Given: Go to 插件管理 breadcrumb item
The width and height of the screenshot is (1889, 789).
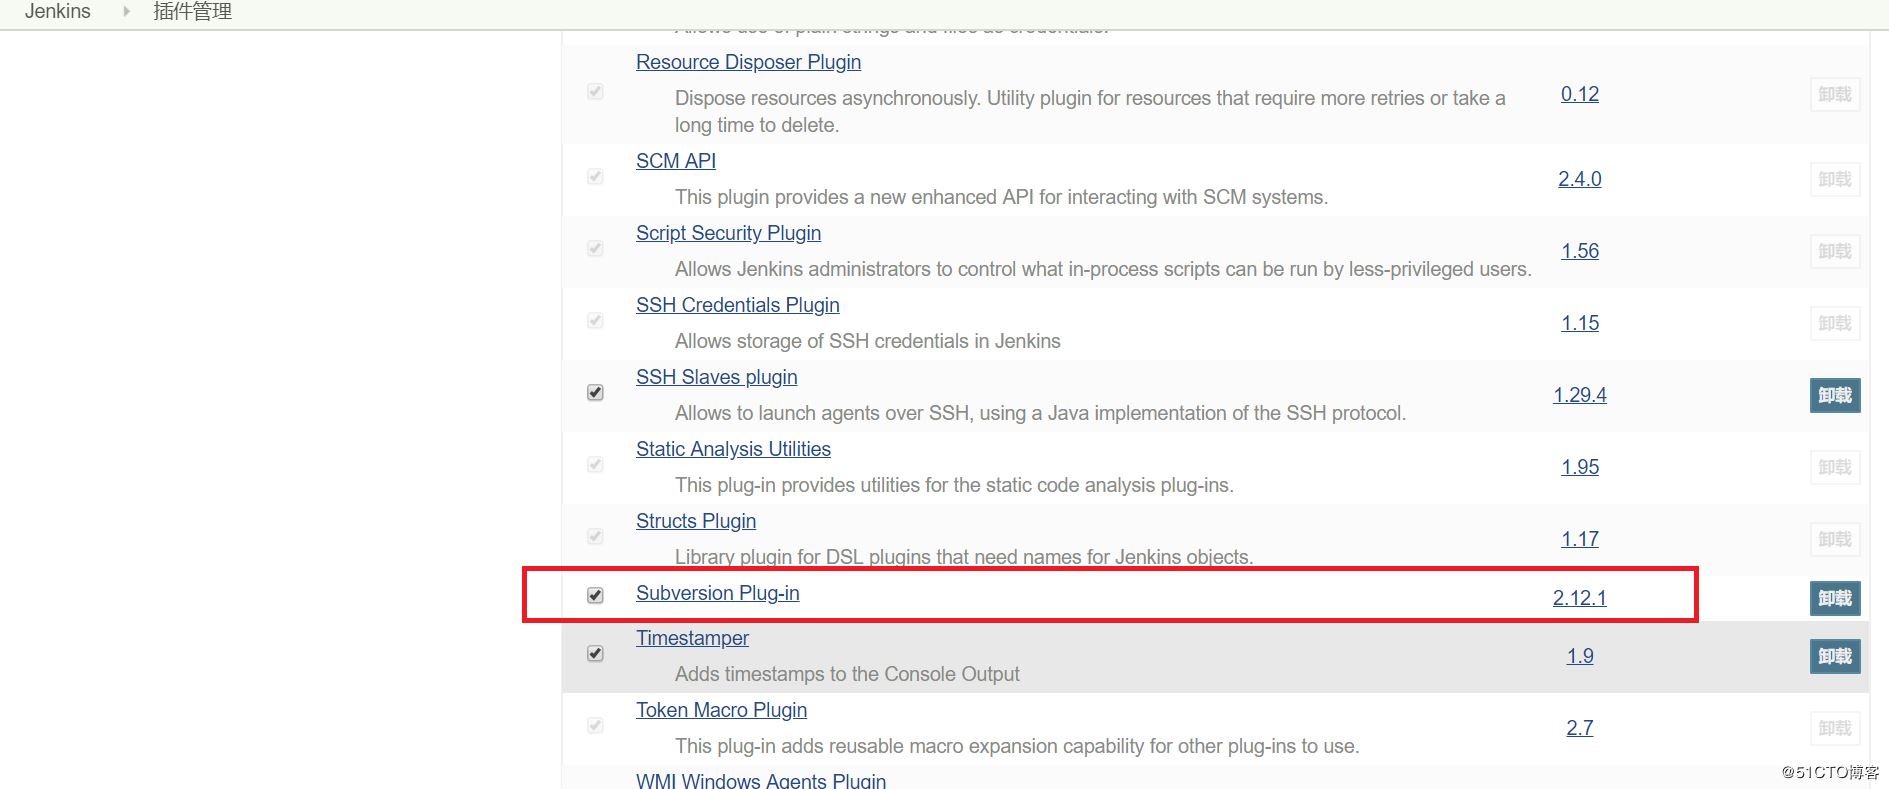Looking at the screenshot, I should pyautogui.click(x=192, y=11).
